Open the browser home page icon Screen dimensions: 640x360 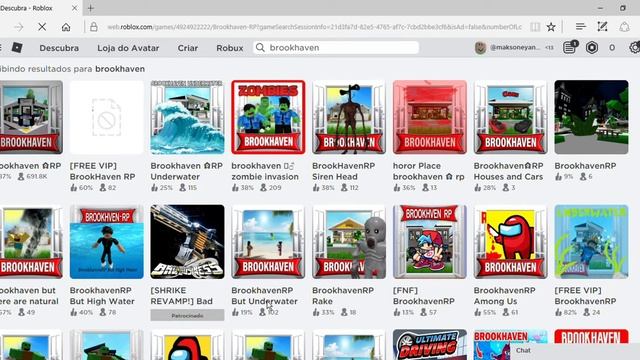coord(66,27)
